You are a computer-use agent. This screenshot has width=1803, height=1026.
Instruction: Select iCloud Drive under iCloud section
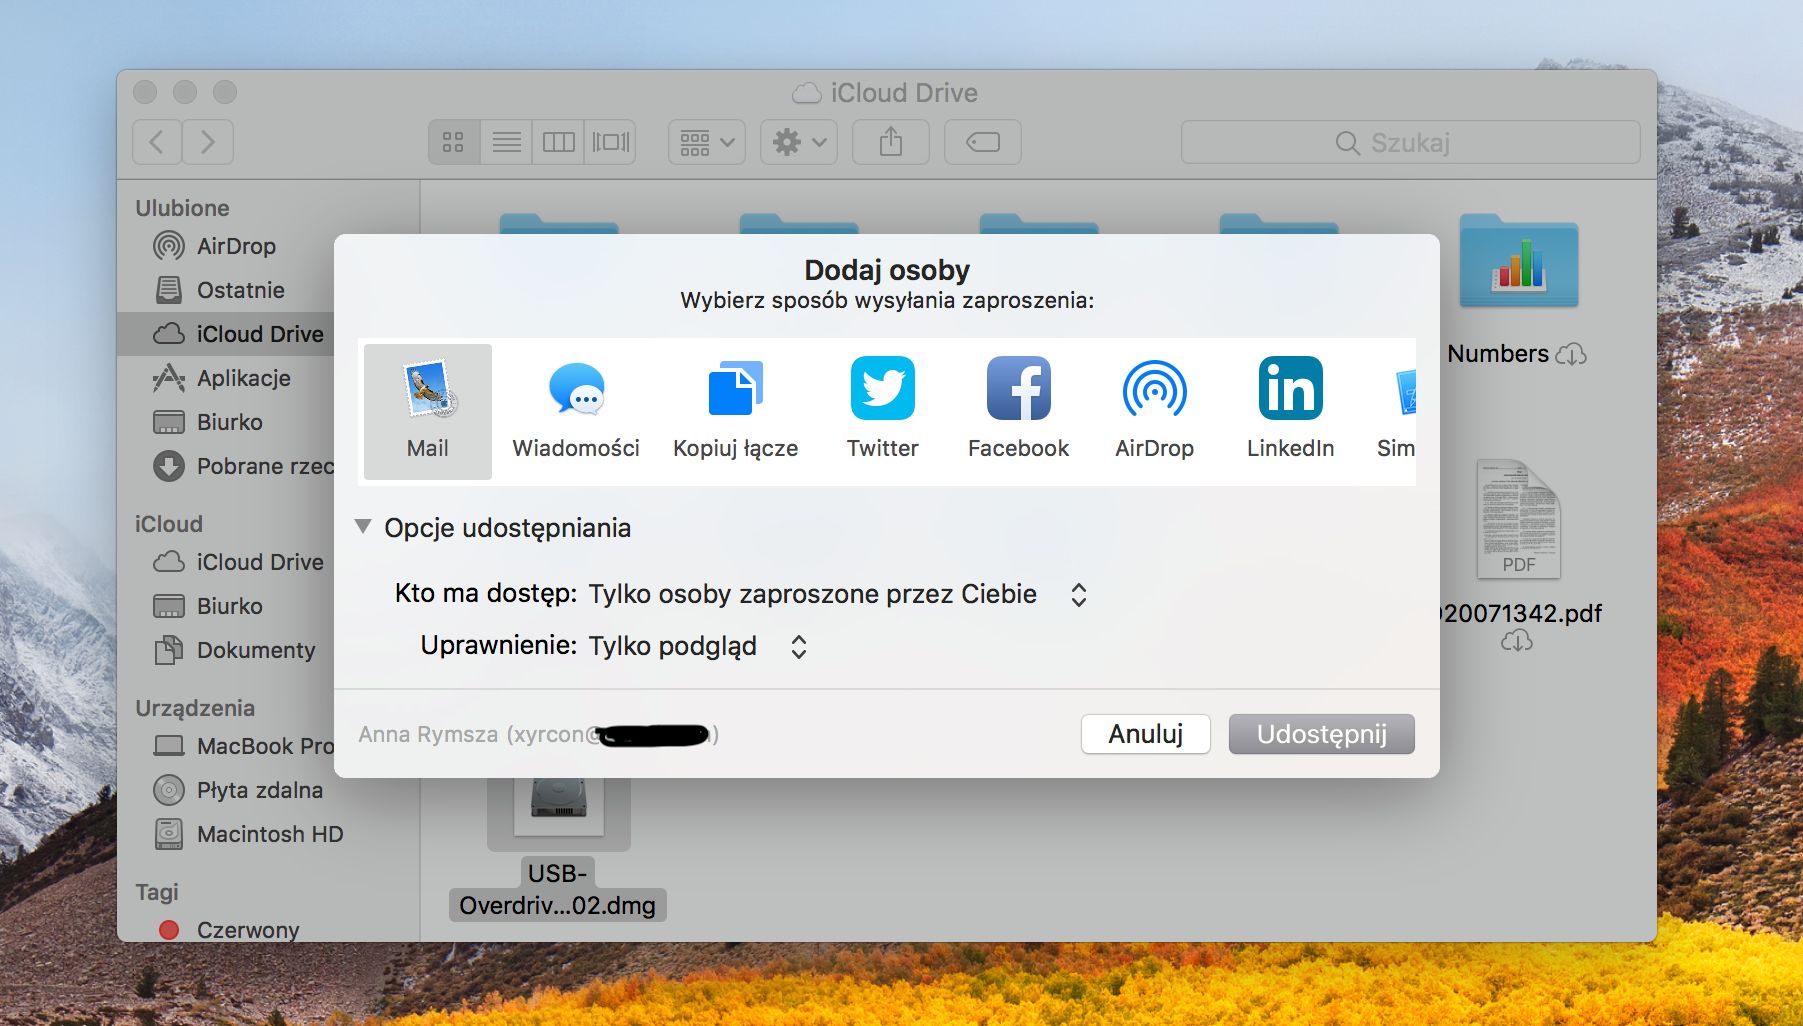(x=226, y=562)
